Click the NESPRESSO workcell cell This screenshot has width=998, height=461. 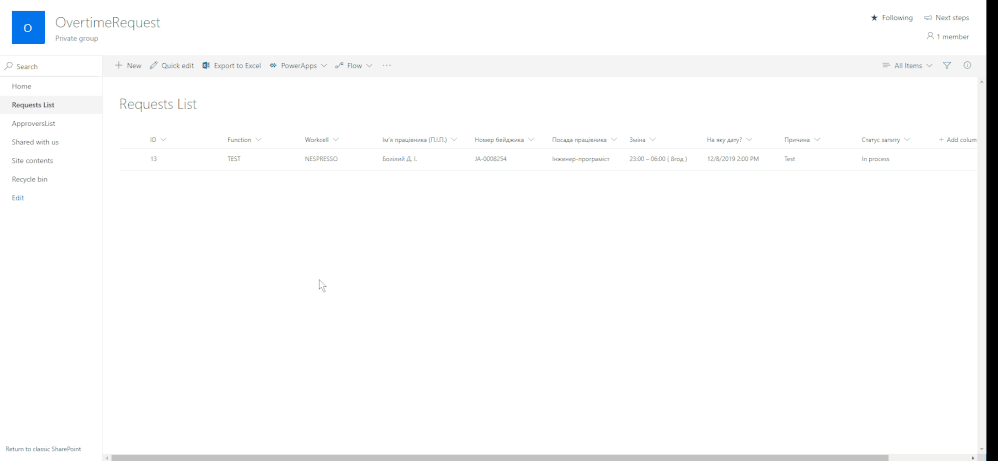(x=321, y=159)
